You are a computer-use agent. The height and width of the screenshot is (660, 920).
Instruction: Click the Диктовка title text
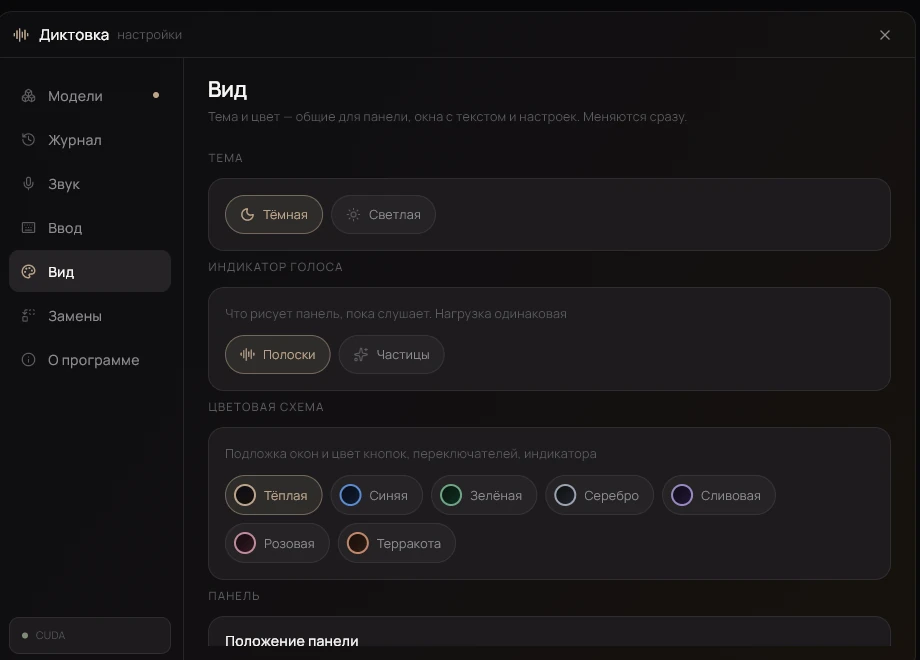(x=74, y=35)
